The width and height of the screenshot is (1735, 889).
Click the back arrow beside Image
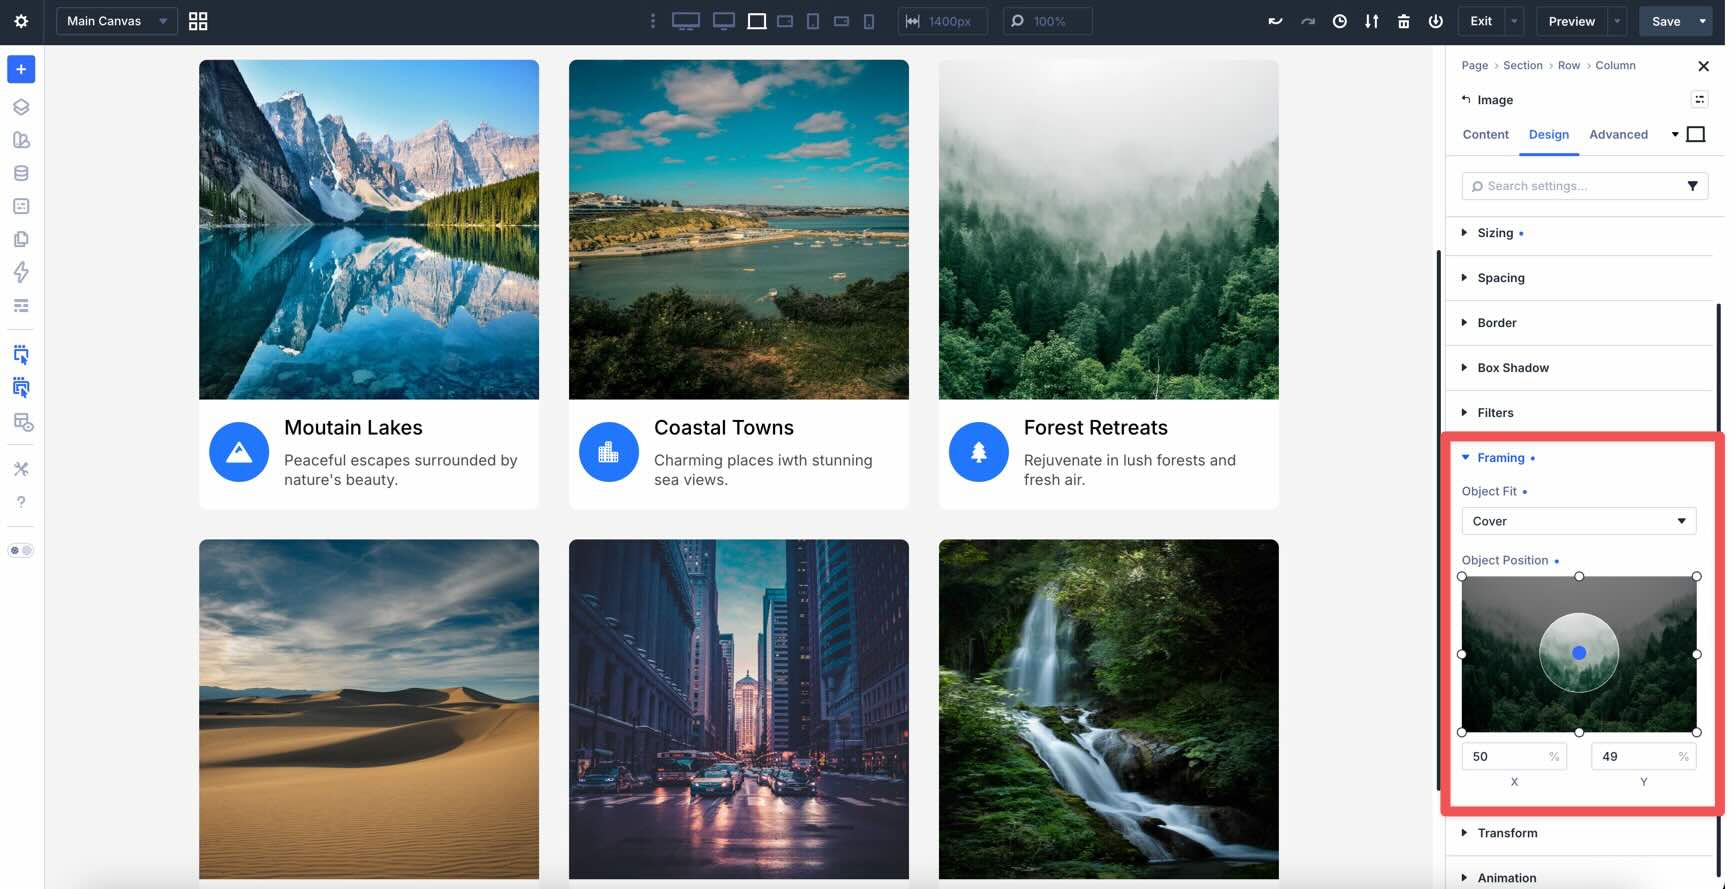tap(1466, 99)
